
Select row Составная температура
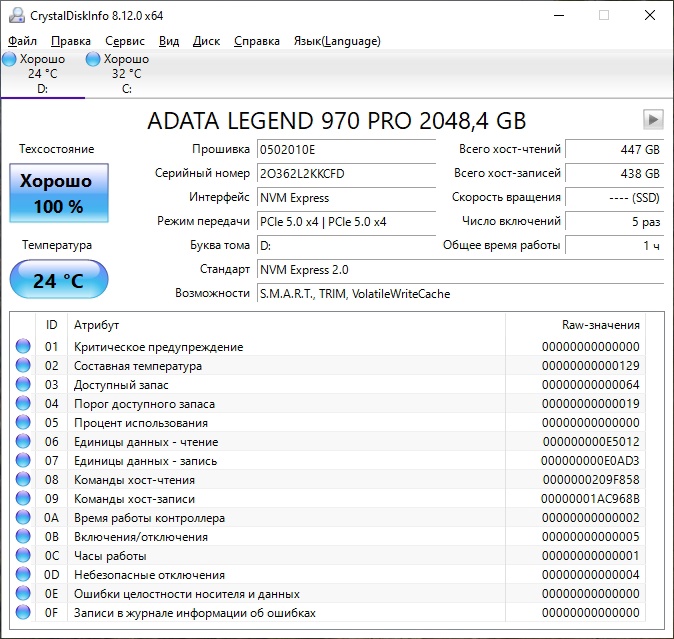(x=328, y=365)
